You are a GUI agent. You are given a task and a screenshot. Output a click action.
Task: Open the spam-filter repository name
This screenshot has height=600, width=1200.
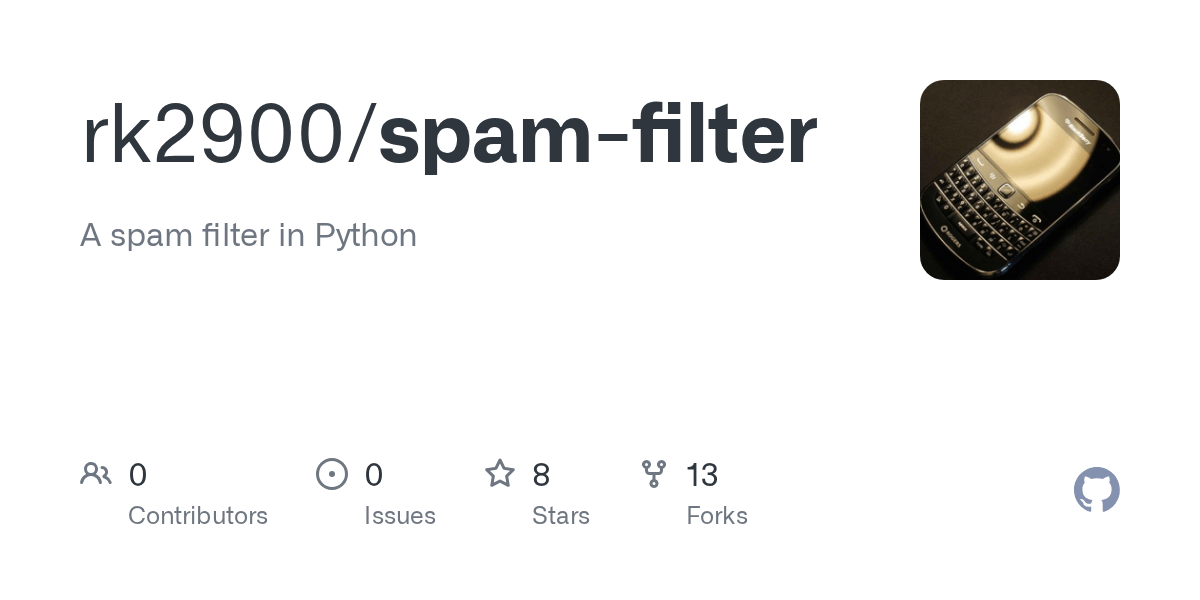point(598,136)
